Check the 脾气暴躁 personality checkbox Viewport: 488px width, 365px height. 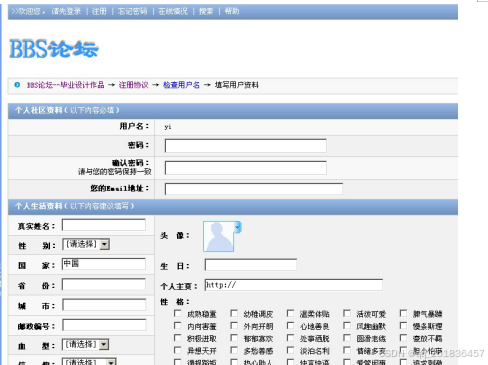pos(403,314)
